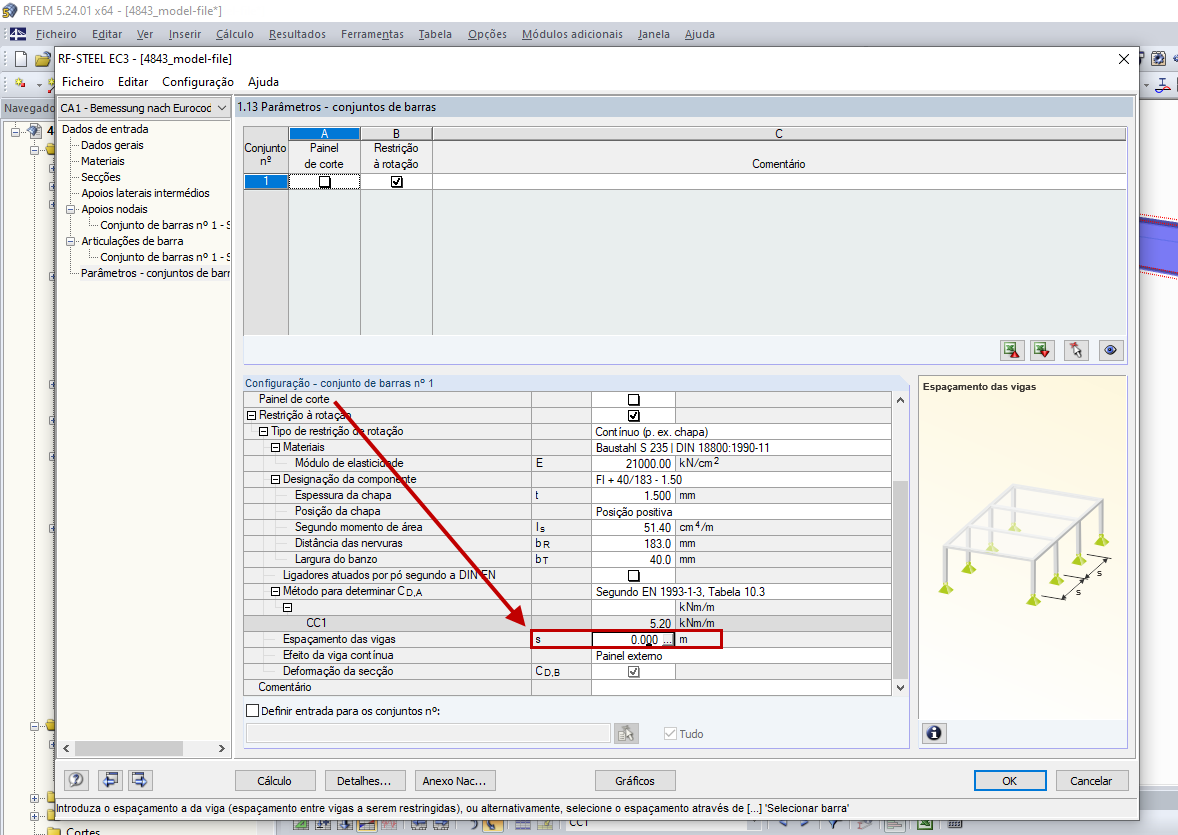Click the Cálculo button
The height and width of the screenshot is (835, 1178).
[274, 781]
